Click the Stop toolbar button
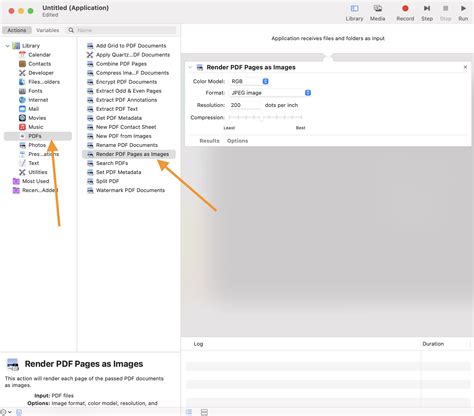This screenshot has width=474, height=416. tap(445, 13)
